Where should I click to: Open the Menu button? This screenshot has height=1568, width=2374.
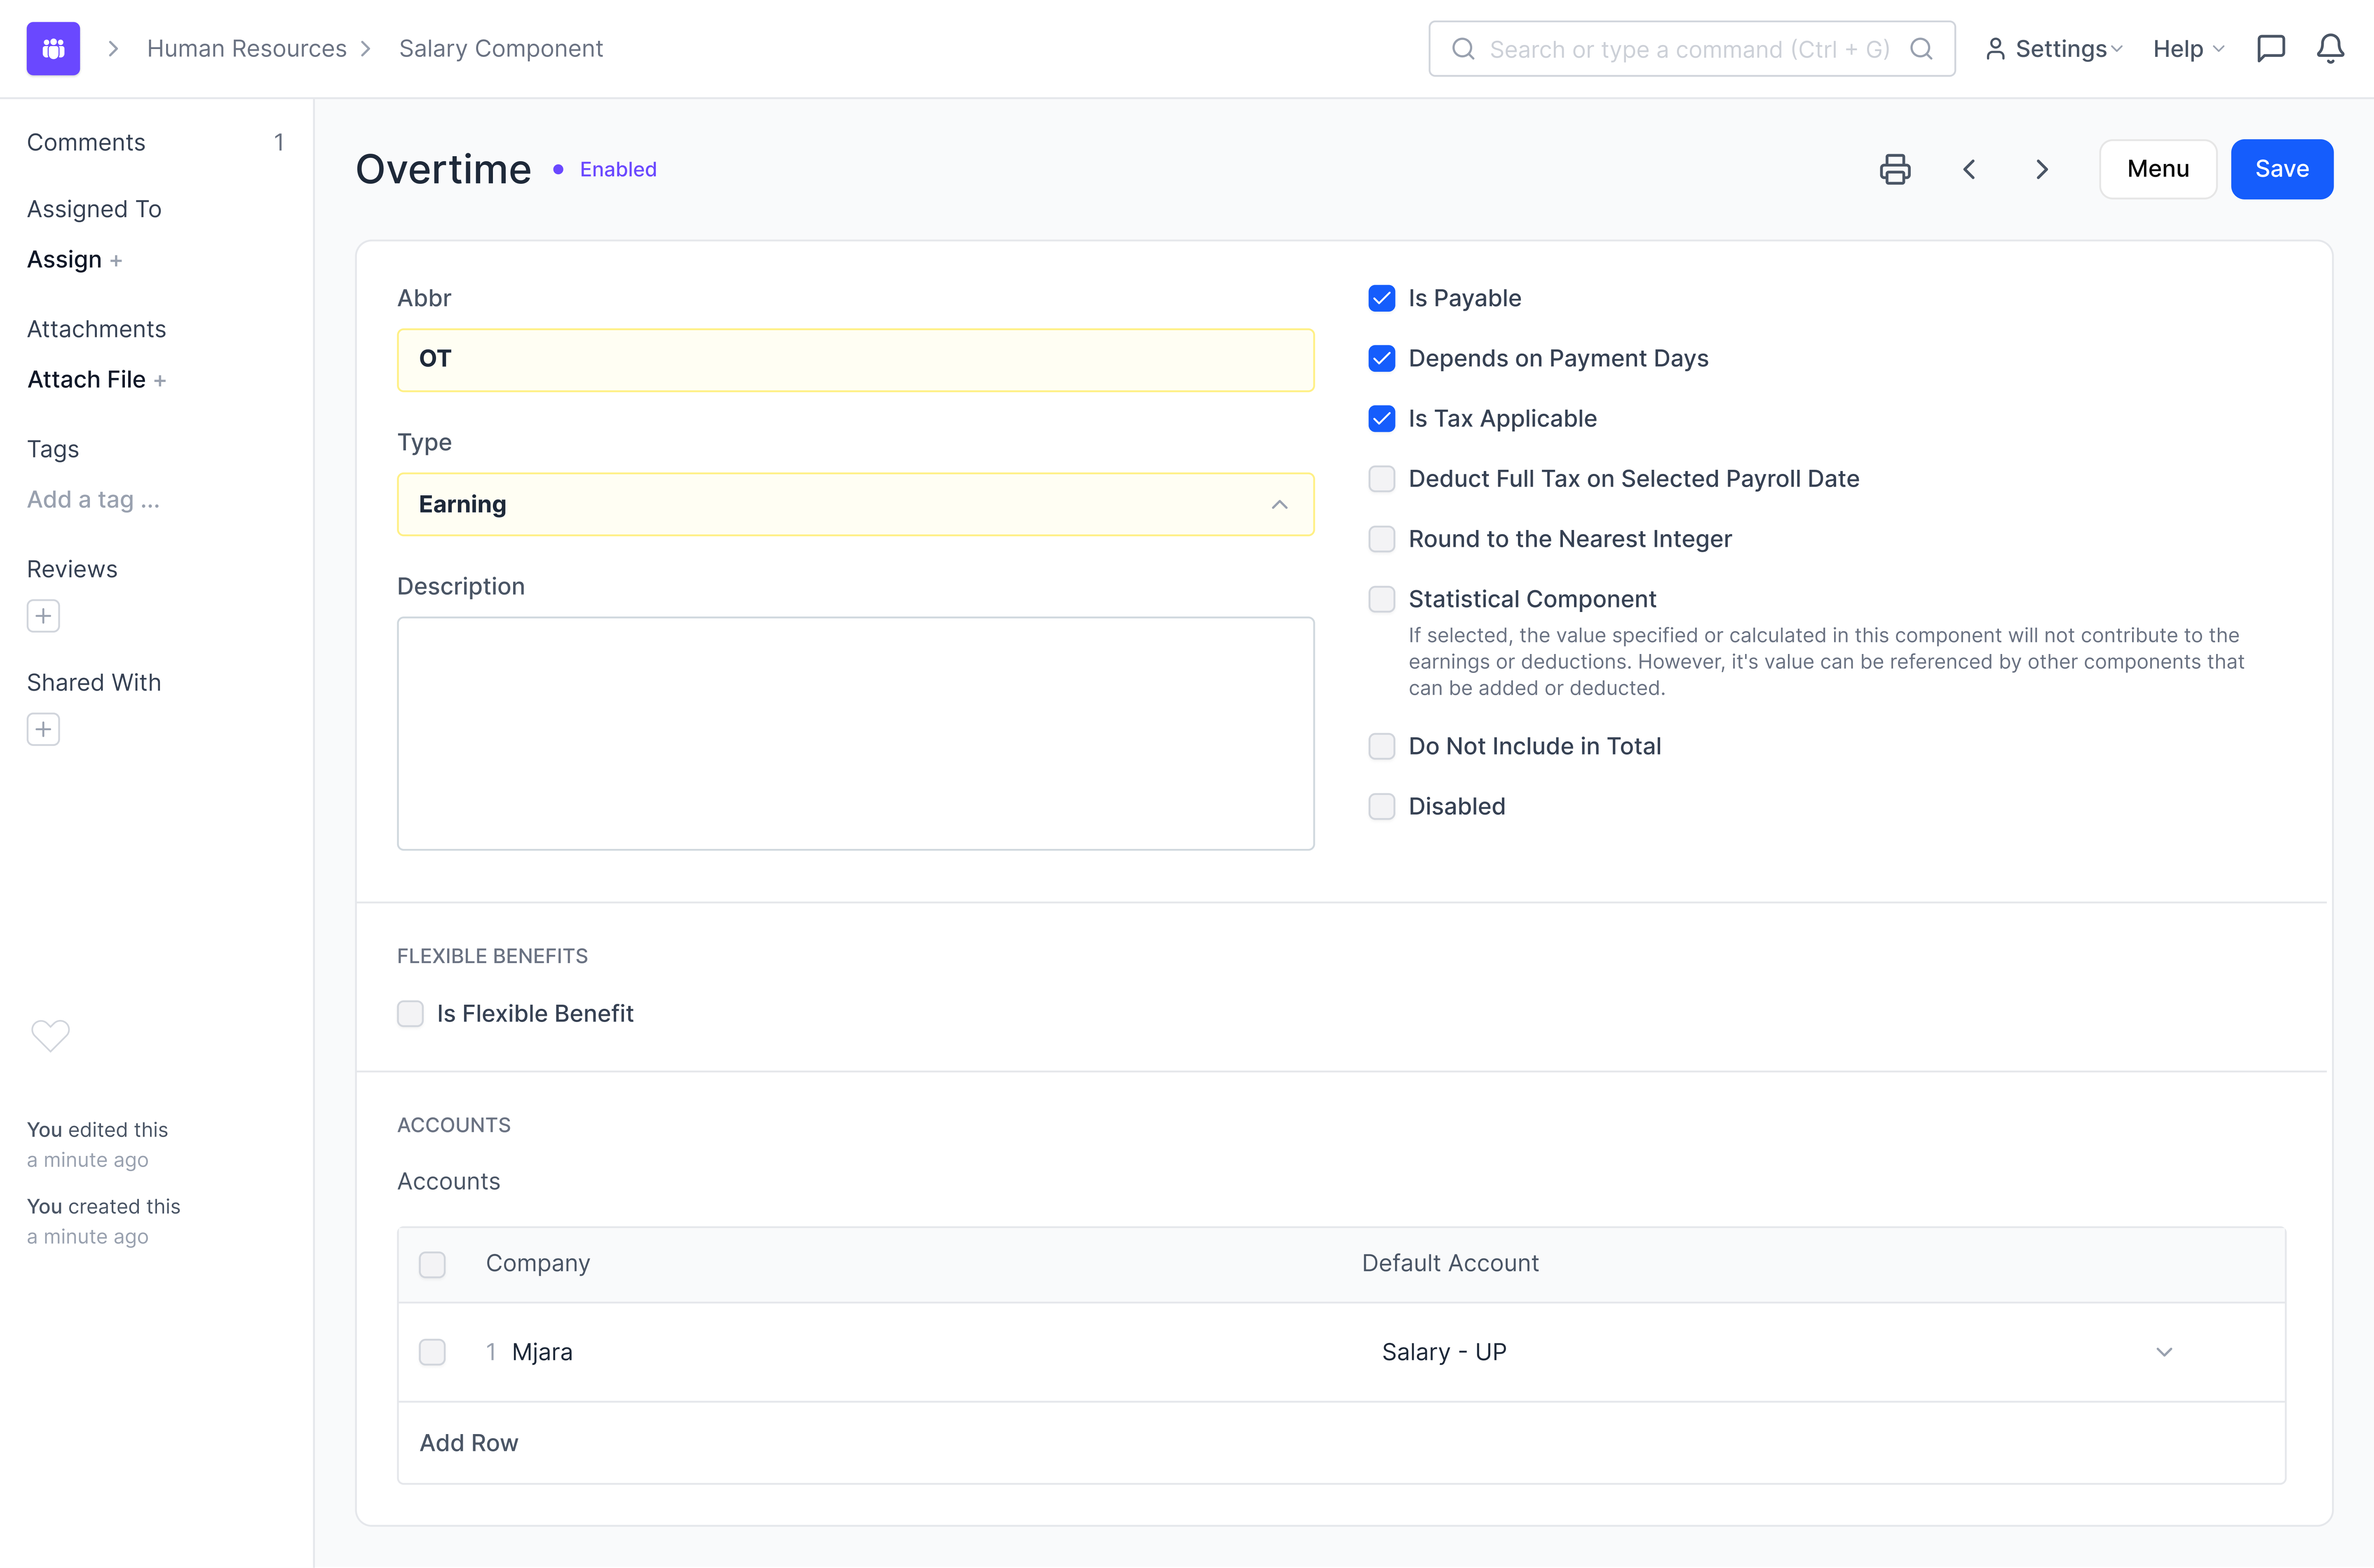[x=2157, y=169]
